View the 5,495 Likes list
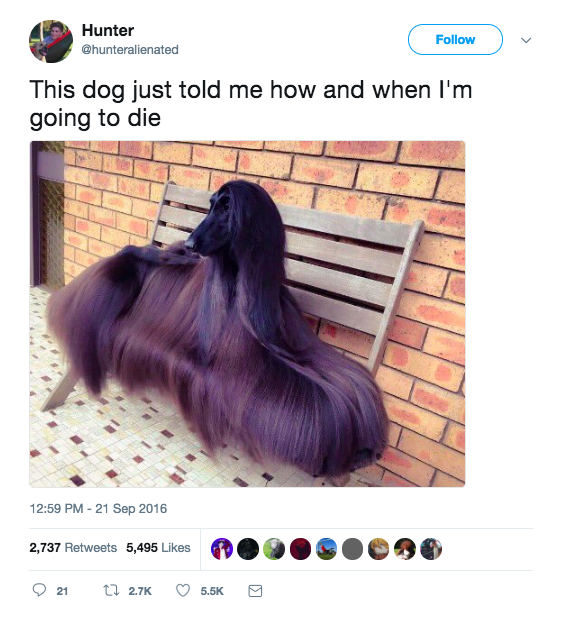This screenshot has height=623, width=563. [x=158, y=548]
